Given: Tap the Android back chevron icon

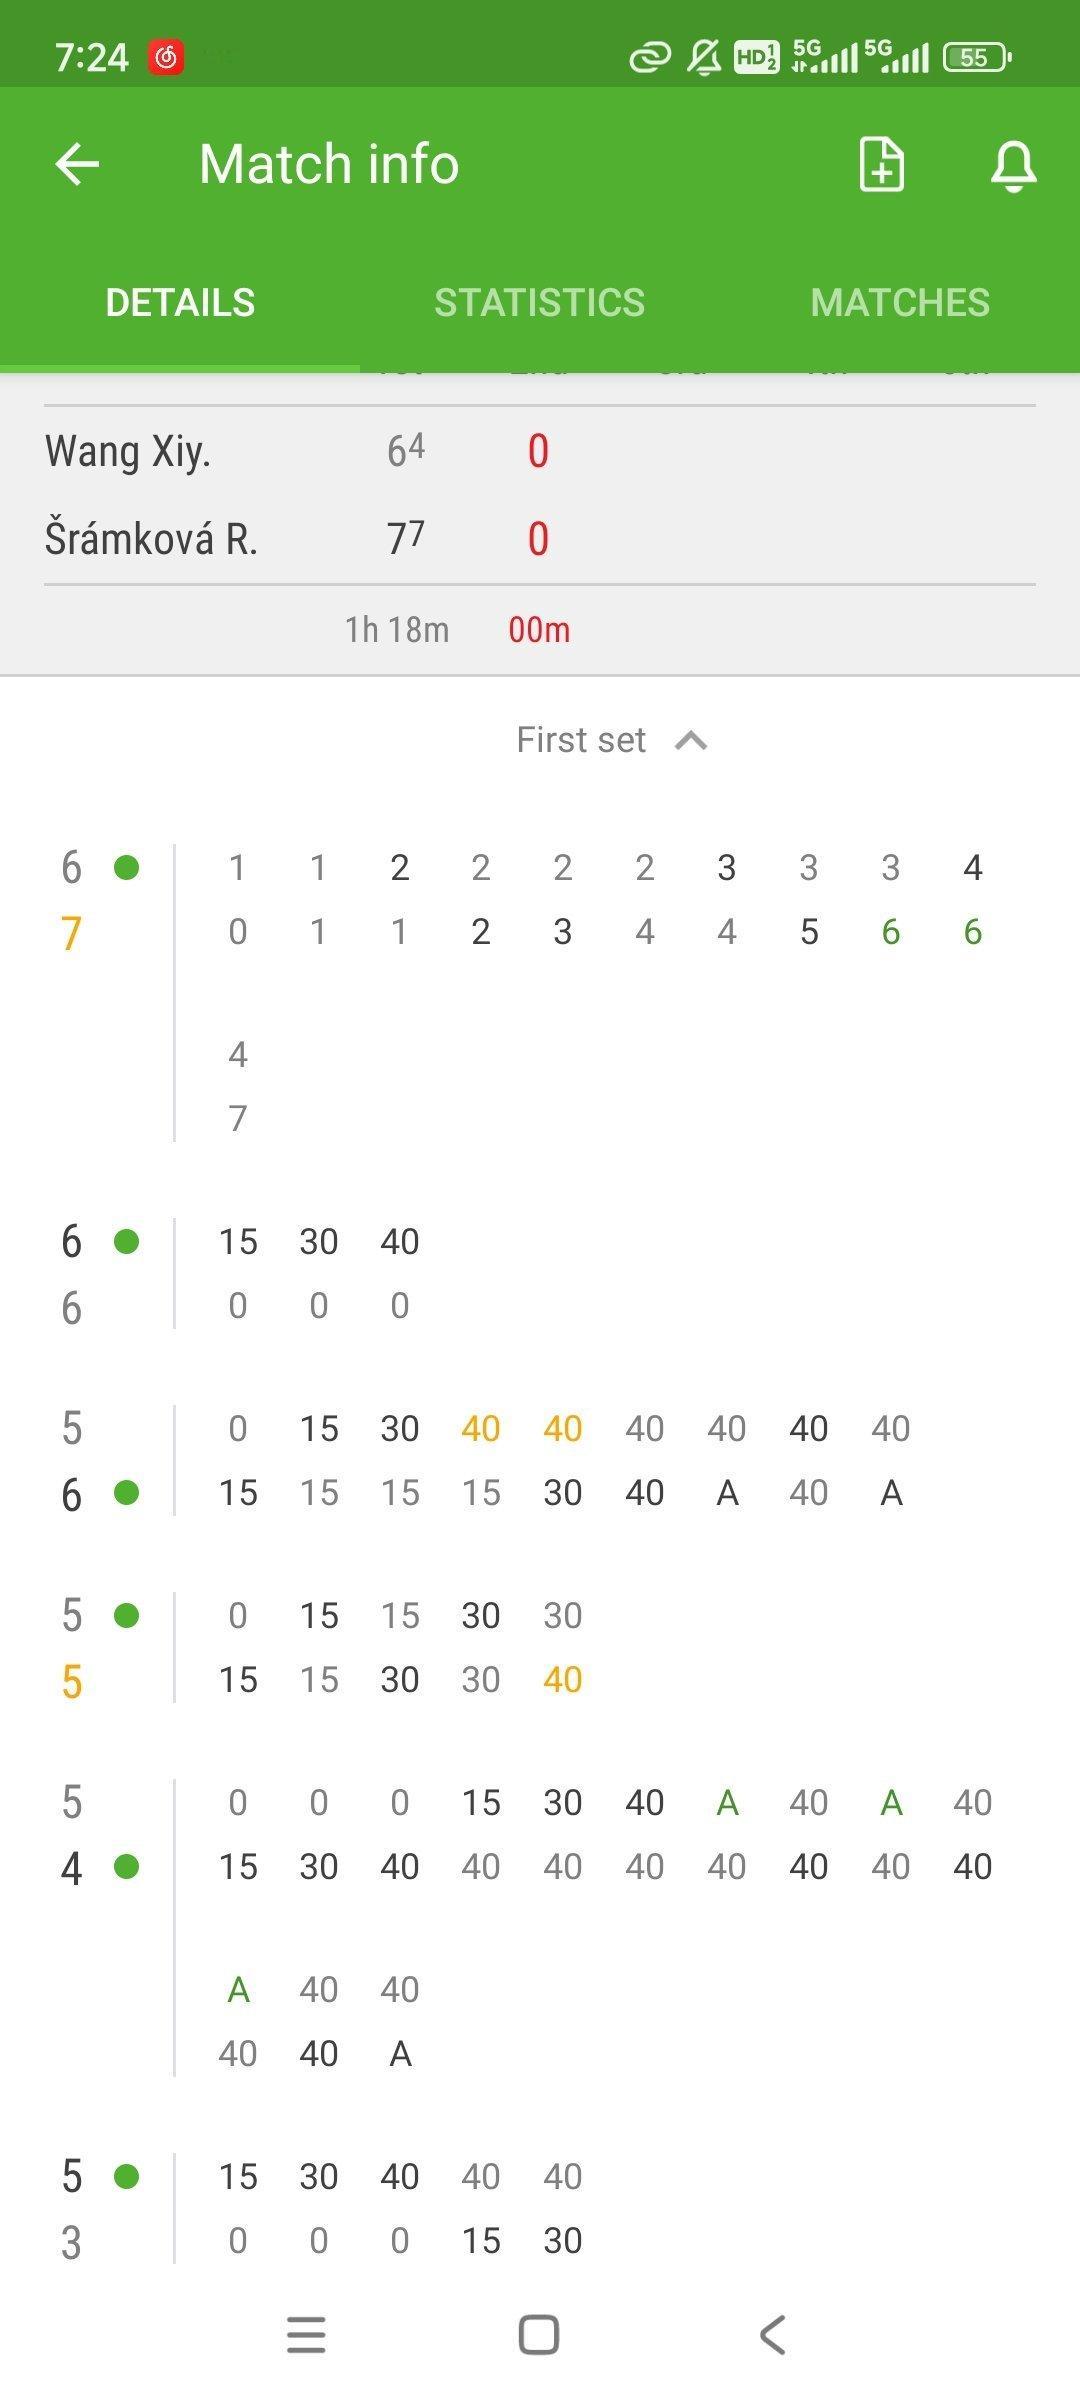Looking at the screenshot, I should [x=772, y=2335].
